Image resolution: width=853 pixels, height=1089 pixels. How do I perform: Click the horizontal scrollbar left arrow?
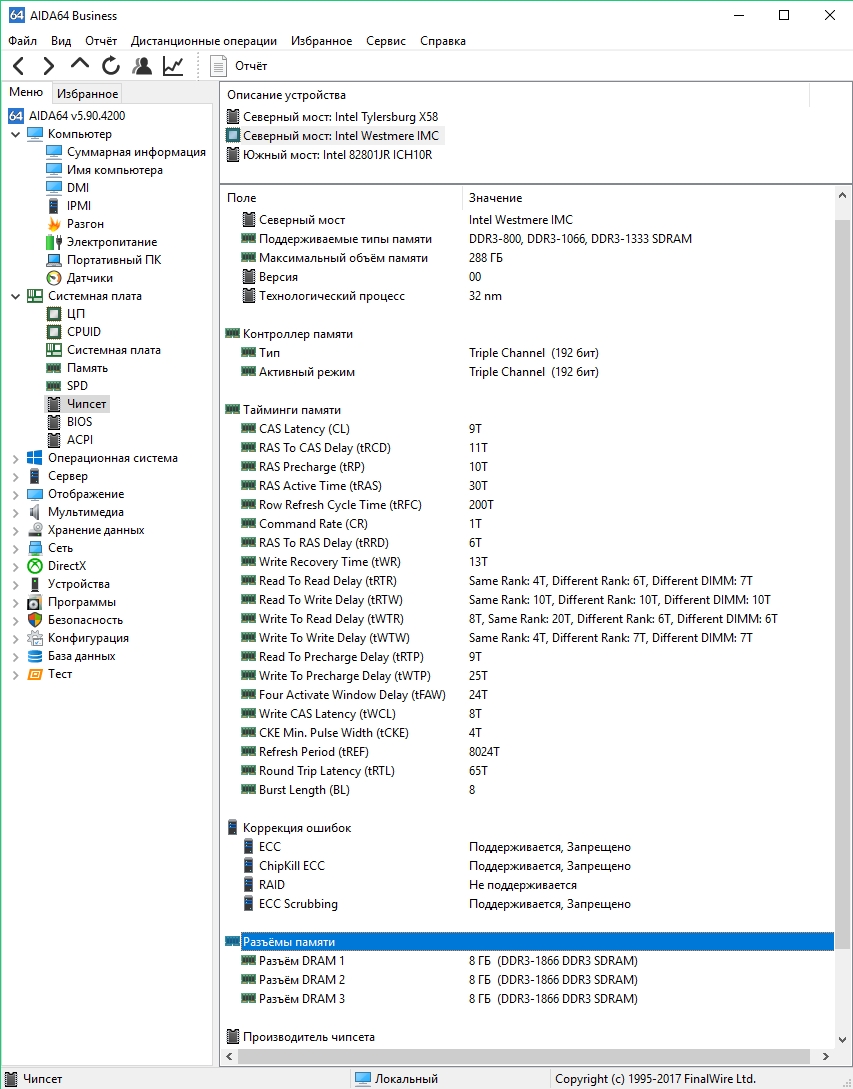click(x=229, y=1056)
